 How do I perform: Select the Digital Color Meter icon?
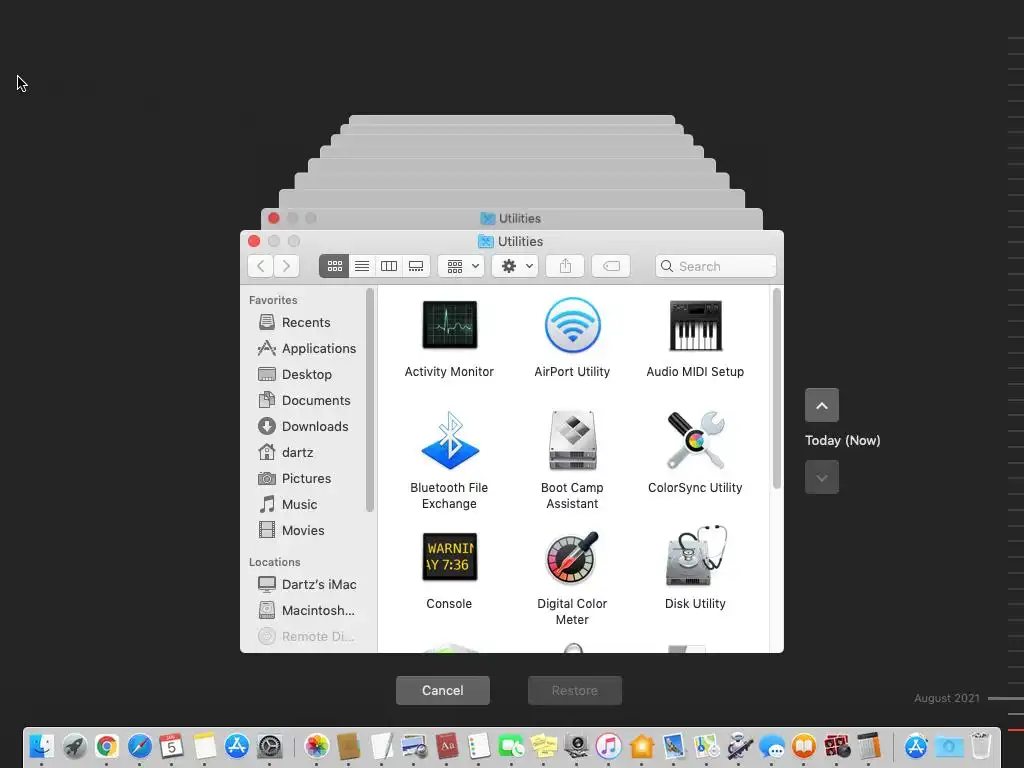[x=572, y=556]
